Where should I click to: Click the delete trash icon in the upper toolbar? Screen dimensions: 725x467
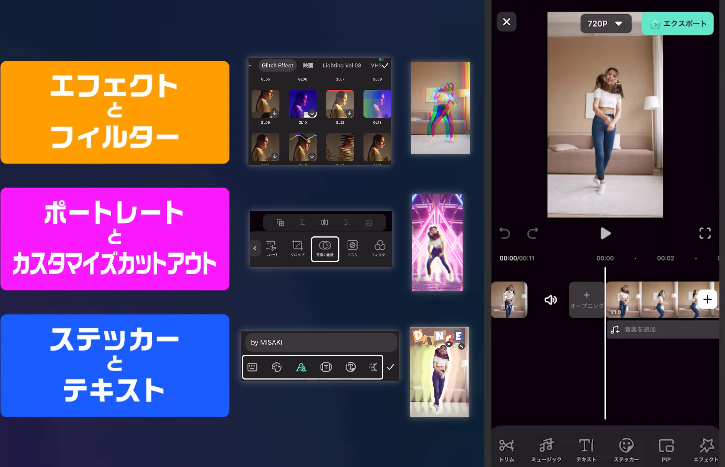(x=369, y=222)
